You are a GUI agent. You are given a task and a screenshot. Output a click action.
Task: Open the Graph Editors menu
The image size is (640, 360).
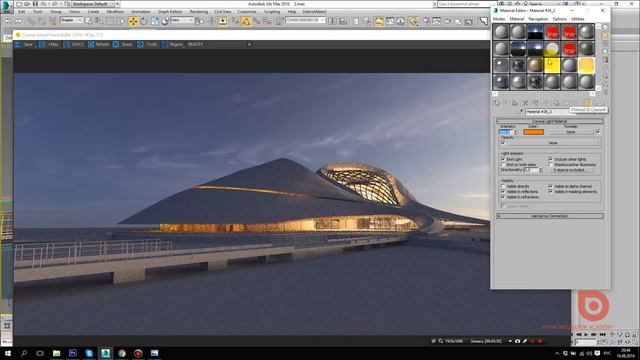170,12
